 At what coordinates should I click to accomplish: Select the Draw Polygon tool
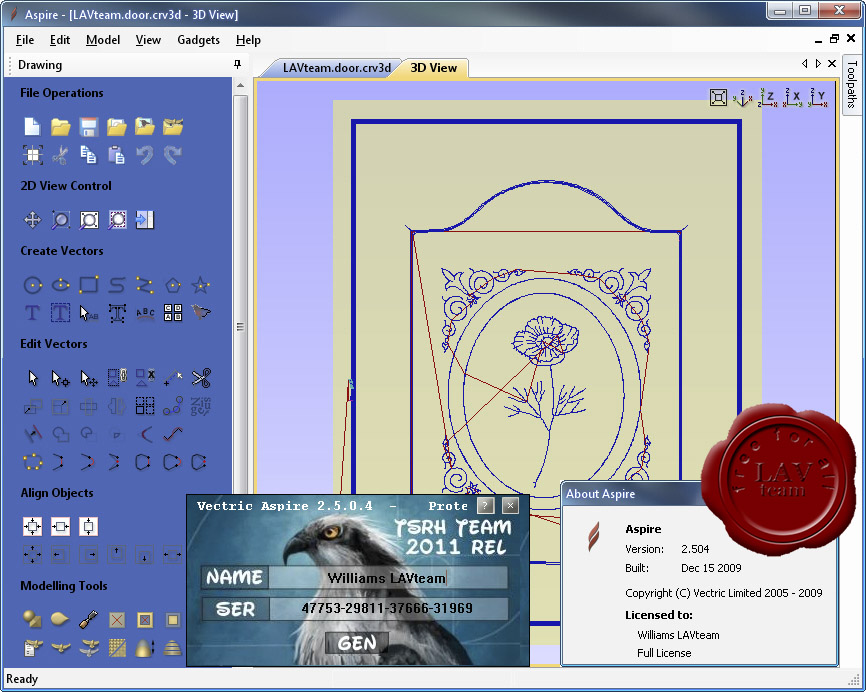173,285
